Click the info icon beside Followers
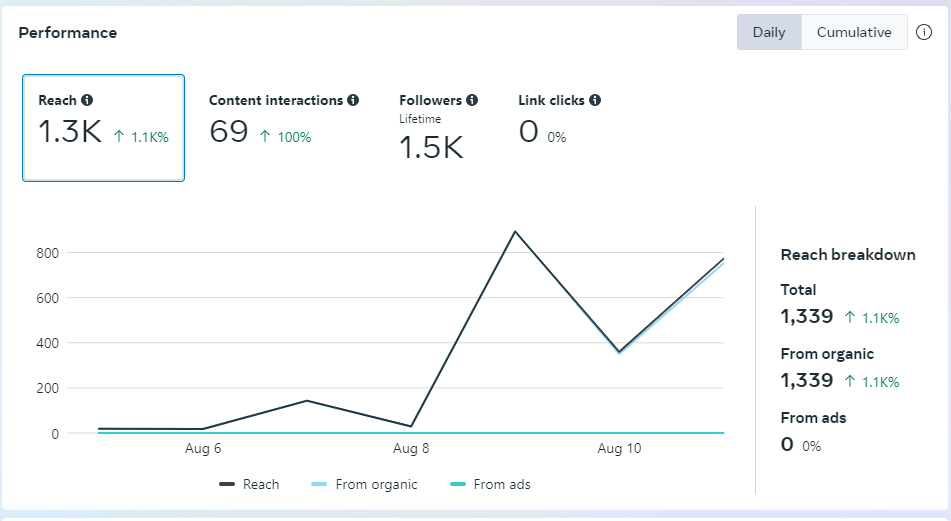Viewport: 951px width, 521px height. click(472, 100)
